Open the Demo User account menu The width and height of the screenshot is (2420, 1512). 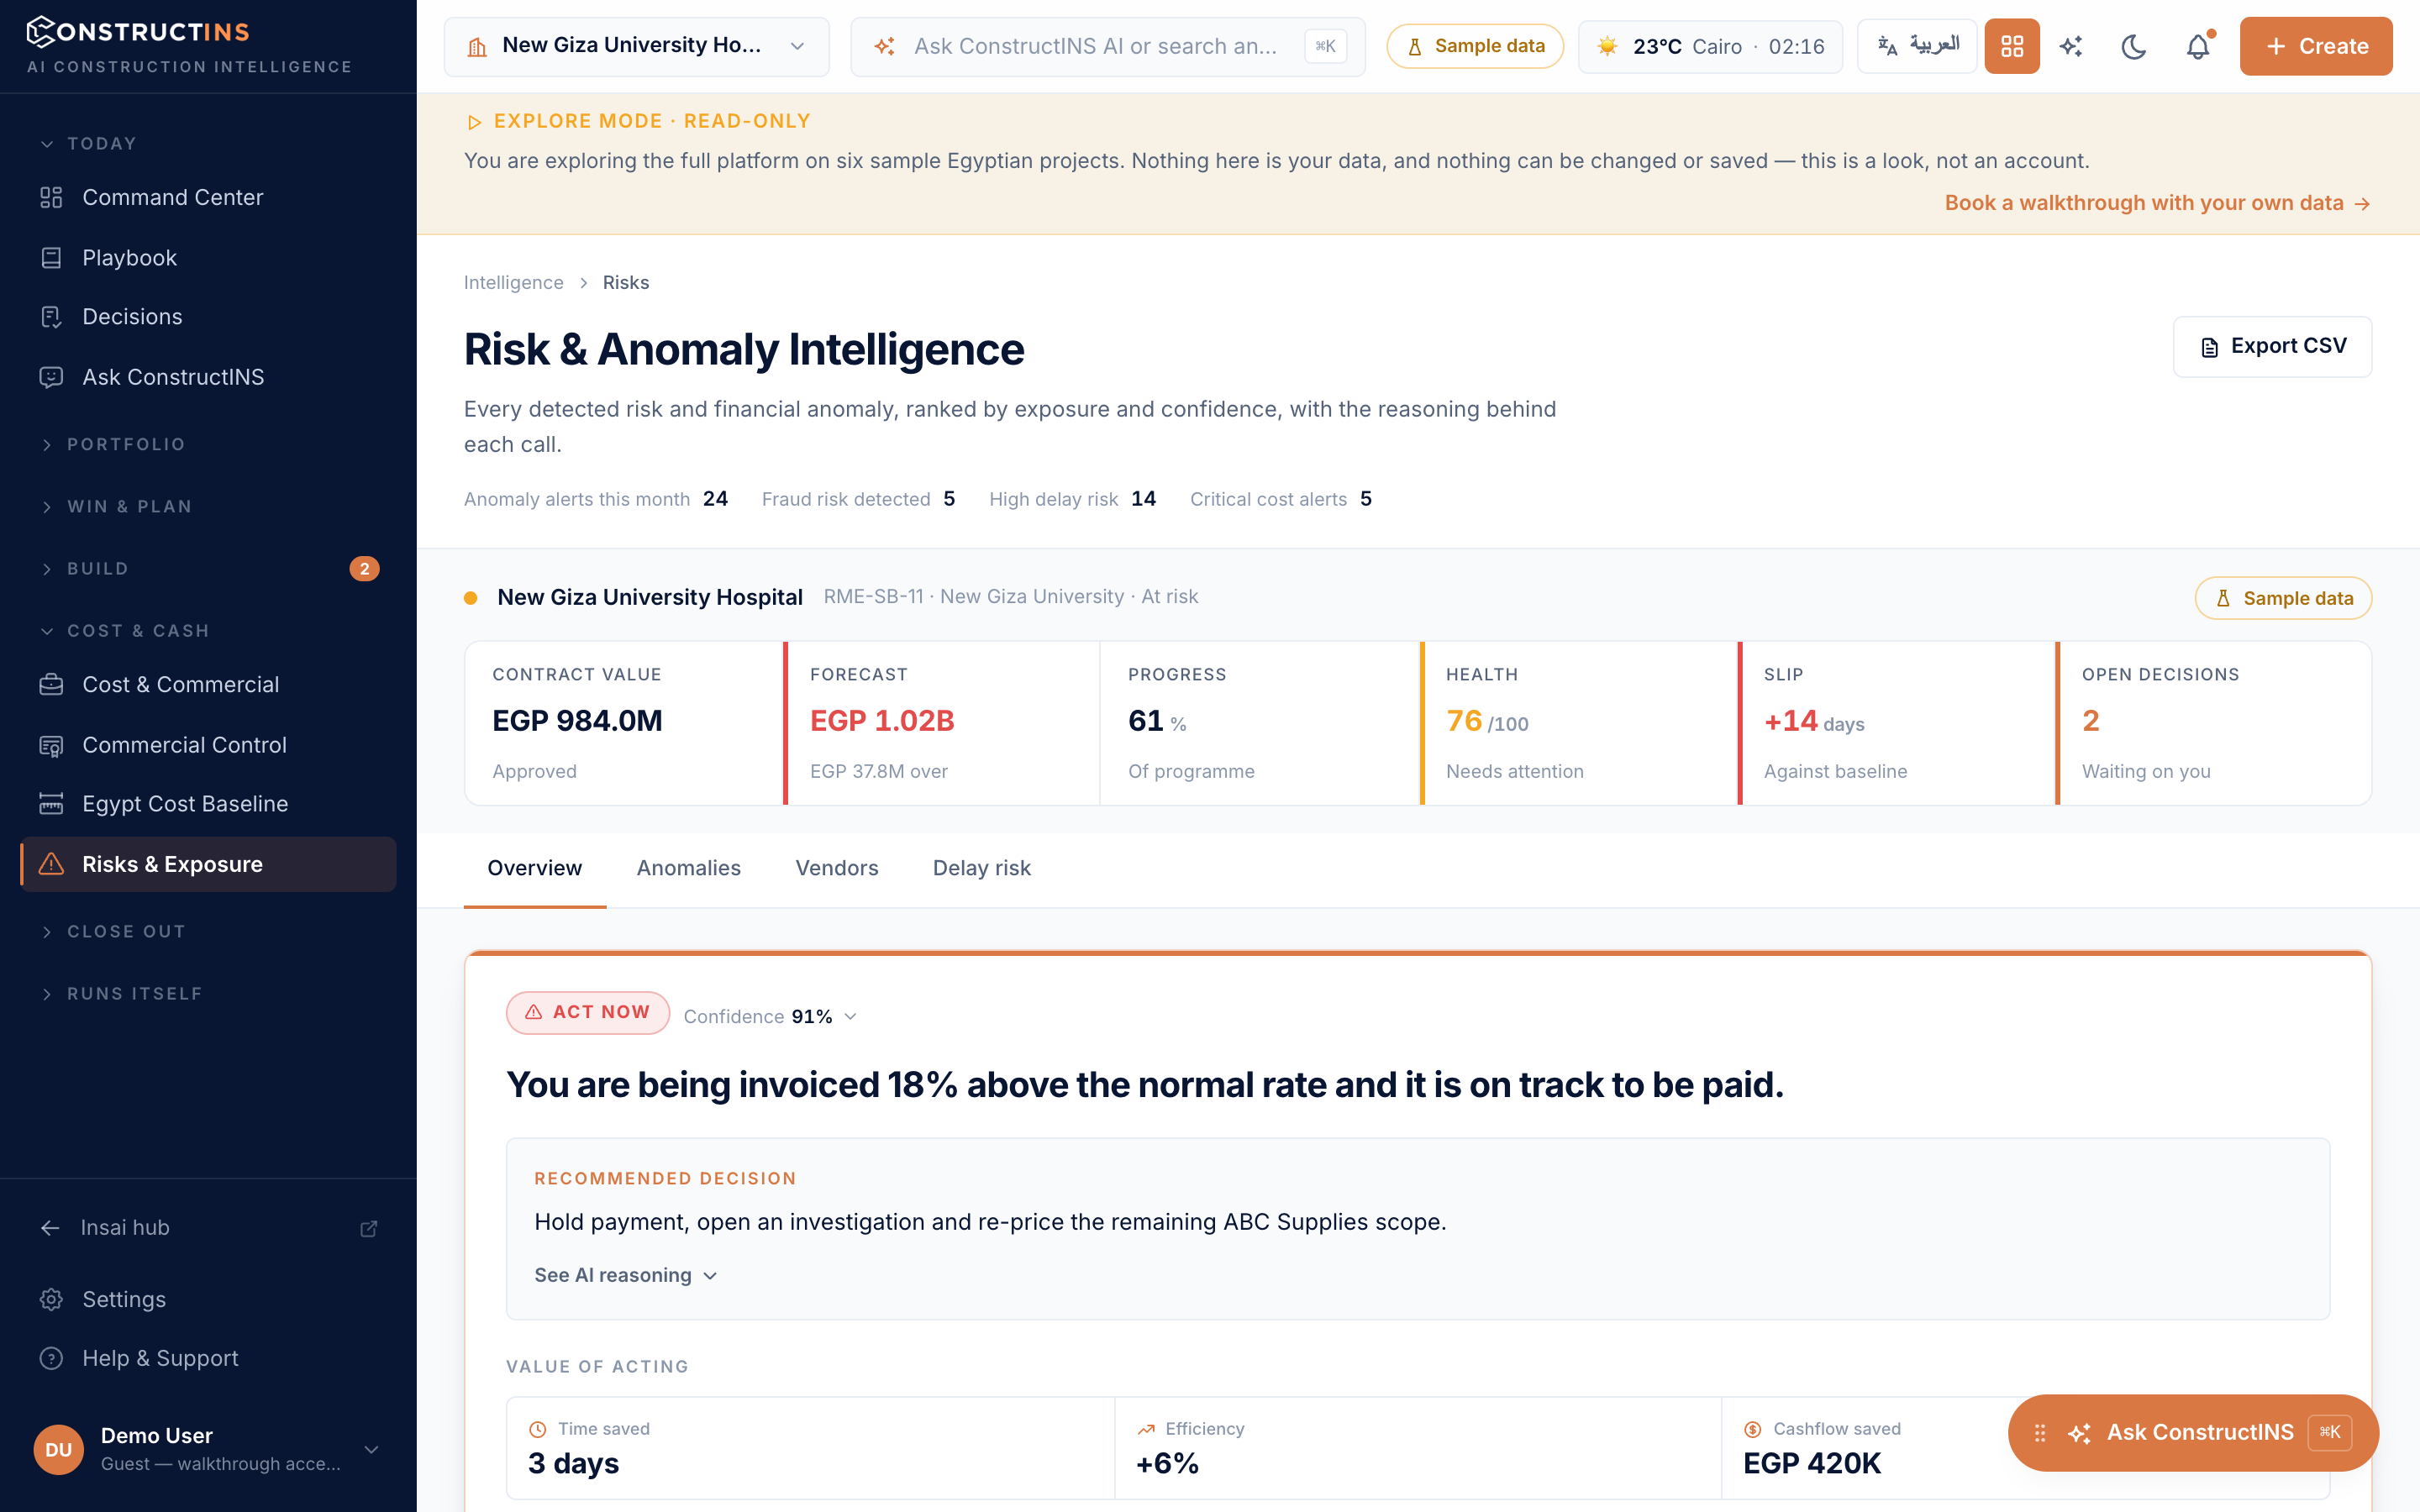point(208,1449)
